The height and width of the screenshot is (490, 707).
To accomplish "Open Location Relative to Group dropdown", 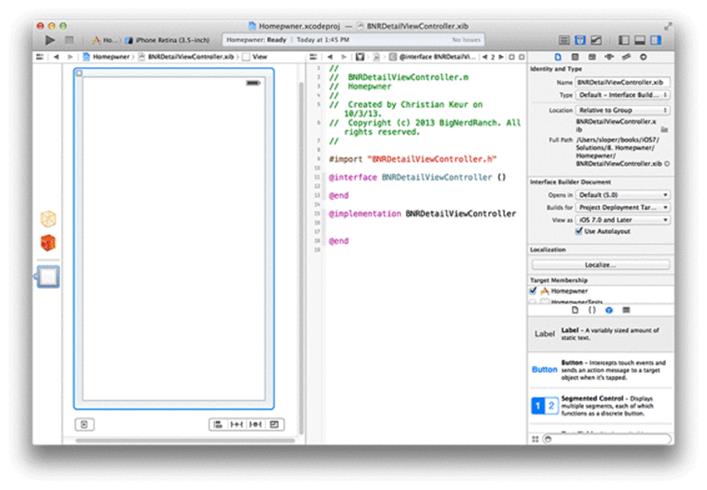I will coord(622,110).
